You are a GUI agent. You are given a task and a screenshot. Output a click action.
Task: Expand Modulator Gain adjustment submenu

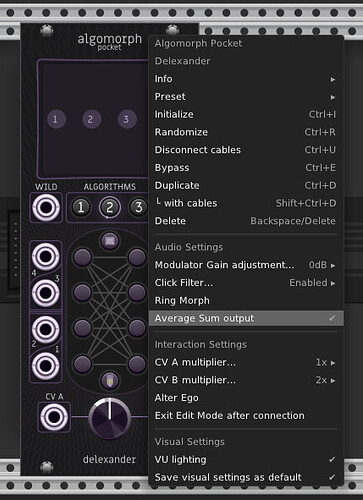pos(246,265)
